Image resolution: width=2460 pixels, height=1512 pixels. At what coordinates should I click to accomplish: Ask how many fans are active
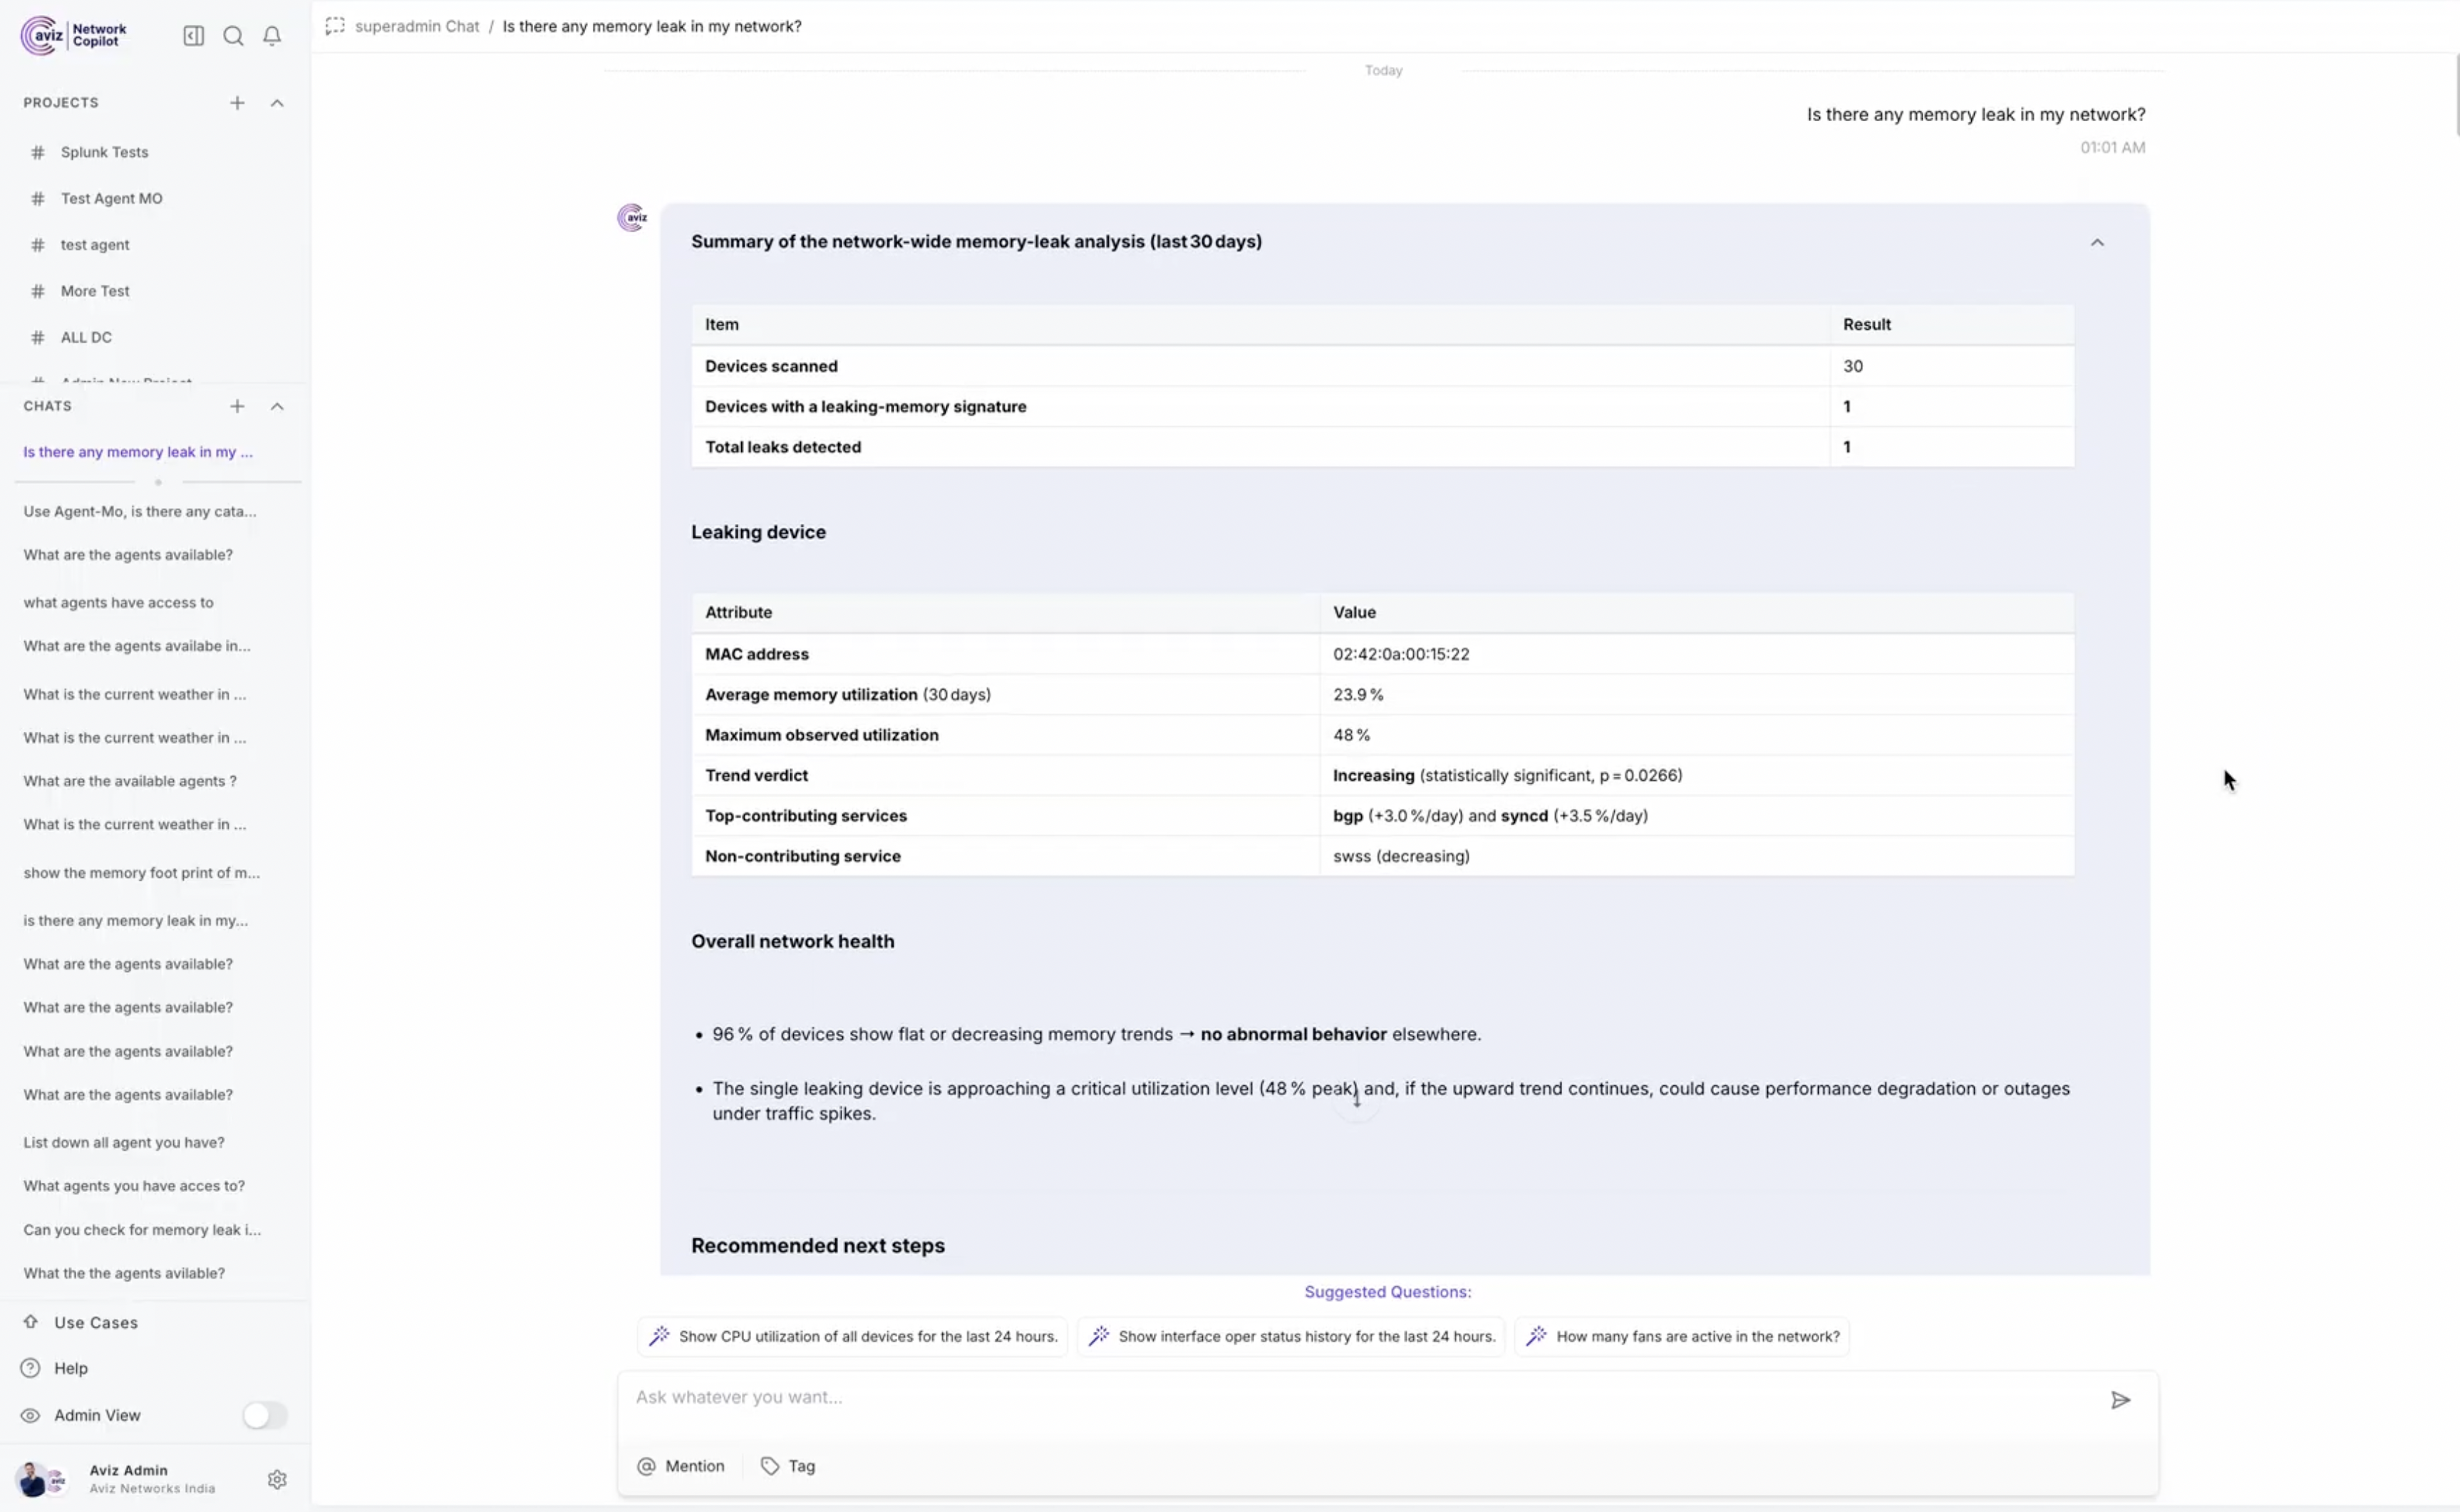[1681, 1335]
